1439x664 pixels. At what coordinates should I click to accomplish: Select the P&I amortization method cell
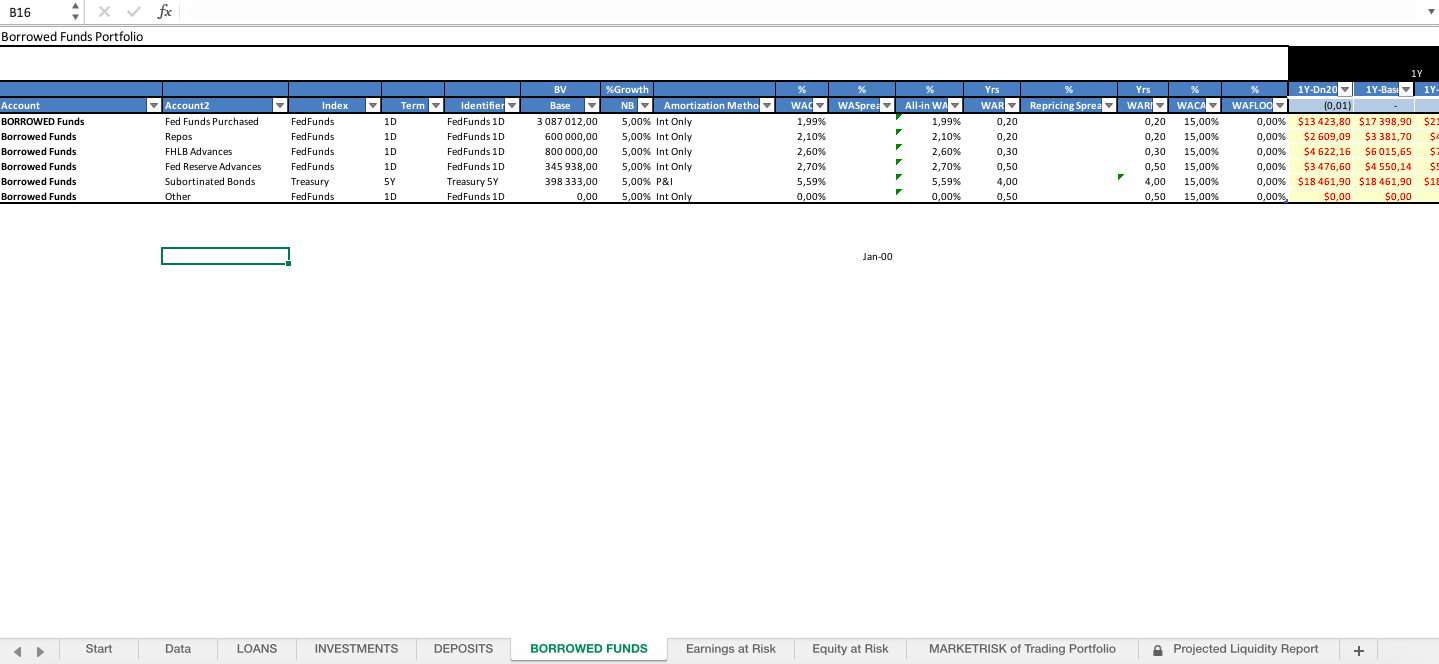(x=714, y=182)
